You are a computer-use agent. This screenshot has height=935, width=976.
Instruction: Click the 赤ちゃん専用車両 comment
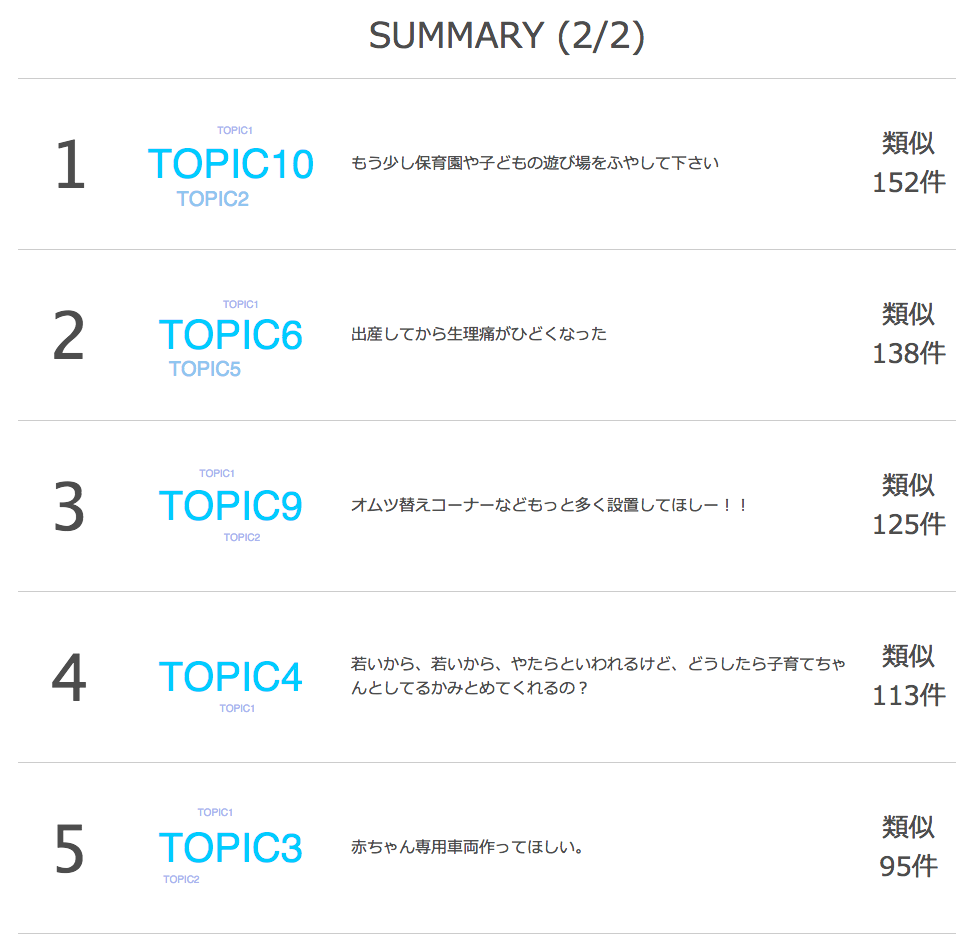(467, 847)
